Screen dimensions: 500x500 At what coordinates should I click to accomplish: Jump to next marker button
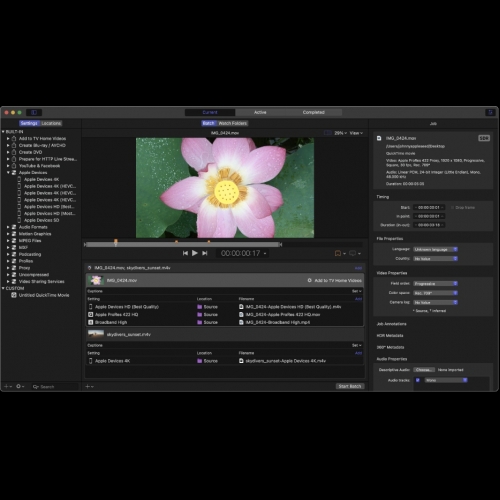205,253
